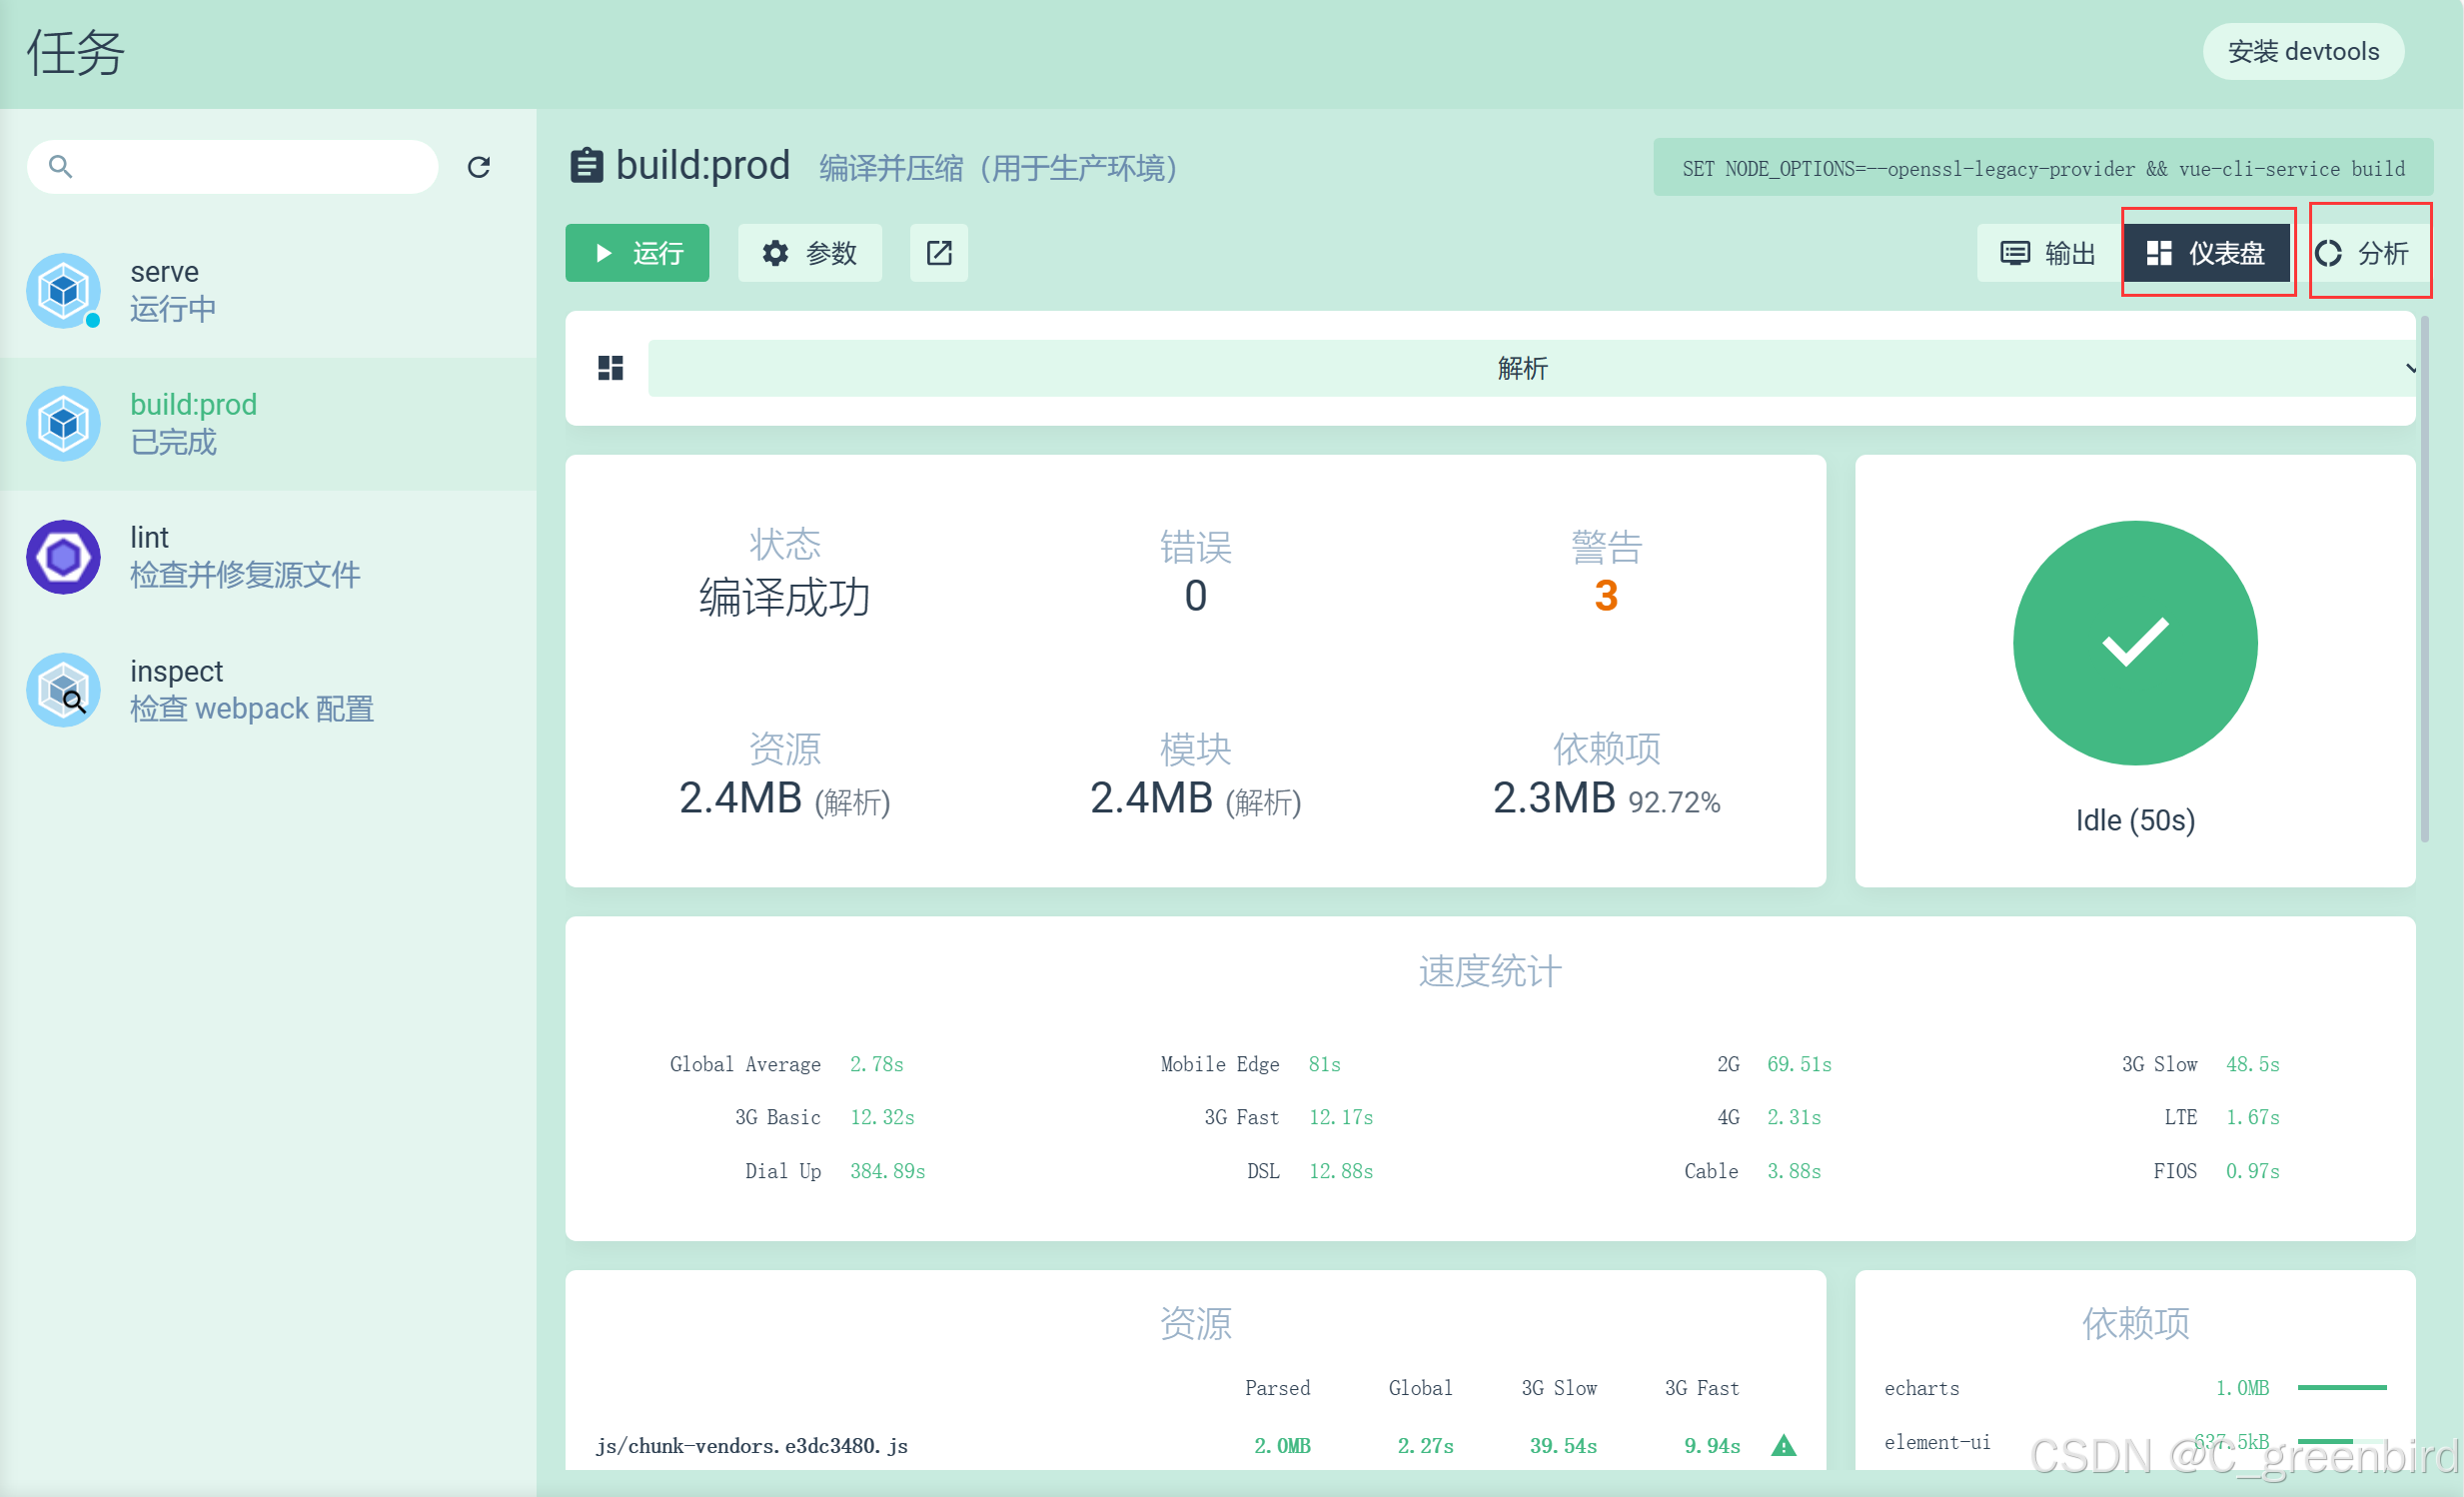Click the Cable value 3.88s
The width and height of the screenshot is (2464, 1497).
click(x=1794, y=1171)
